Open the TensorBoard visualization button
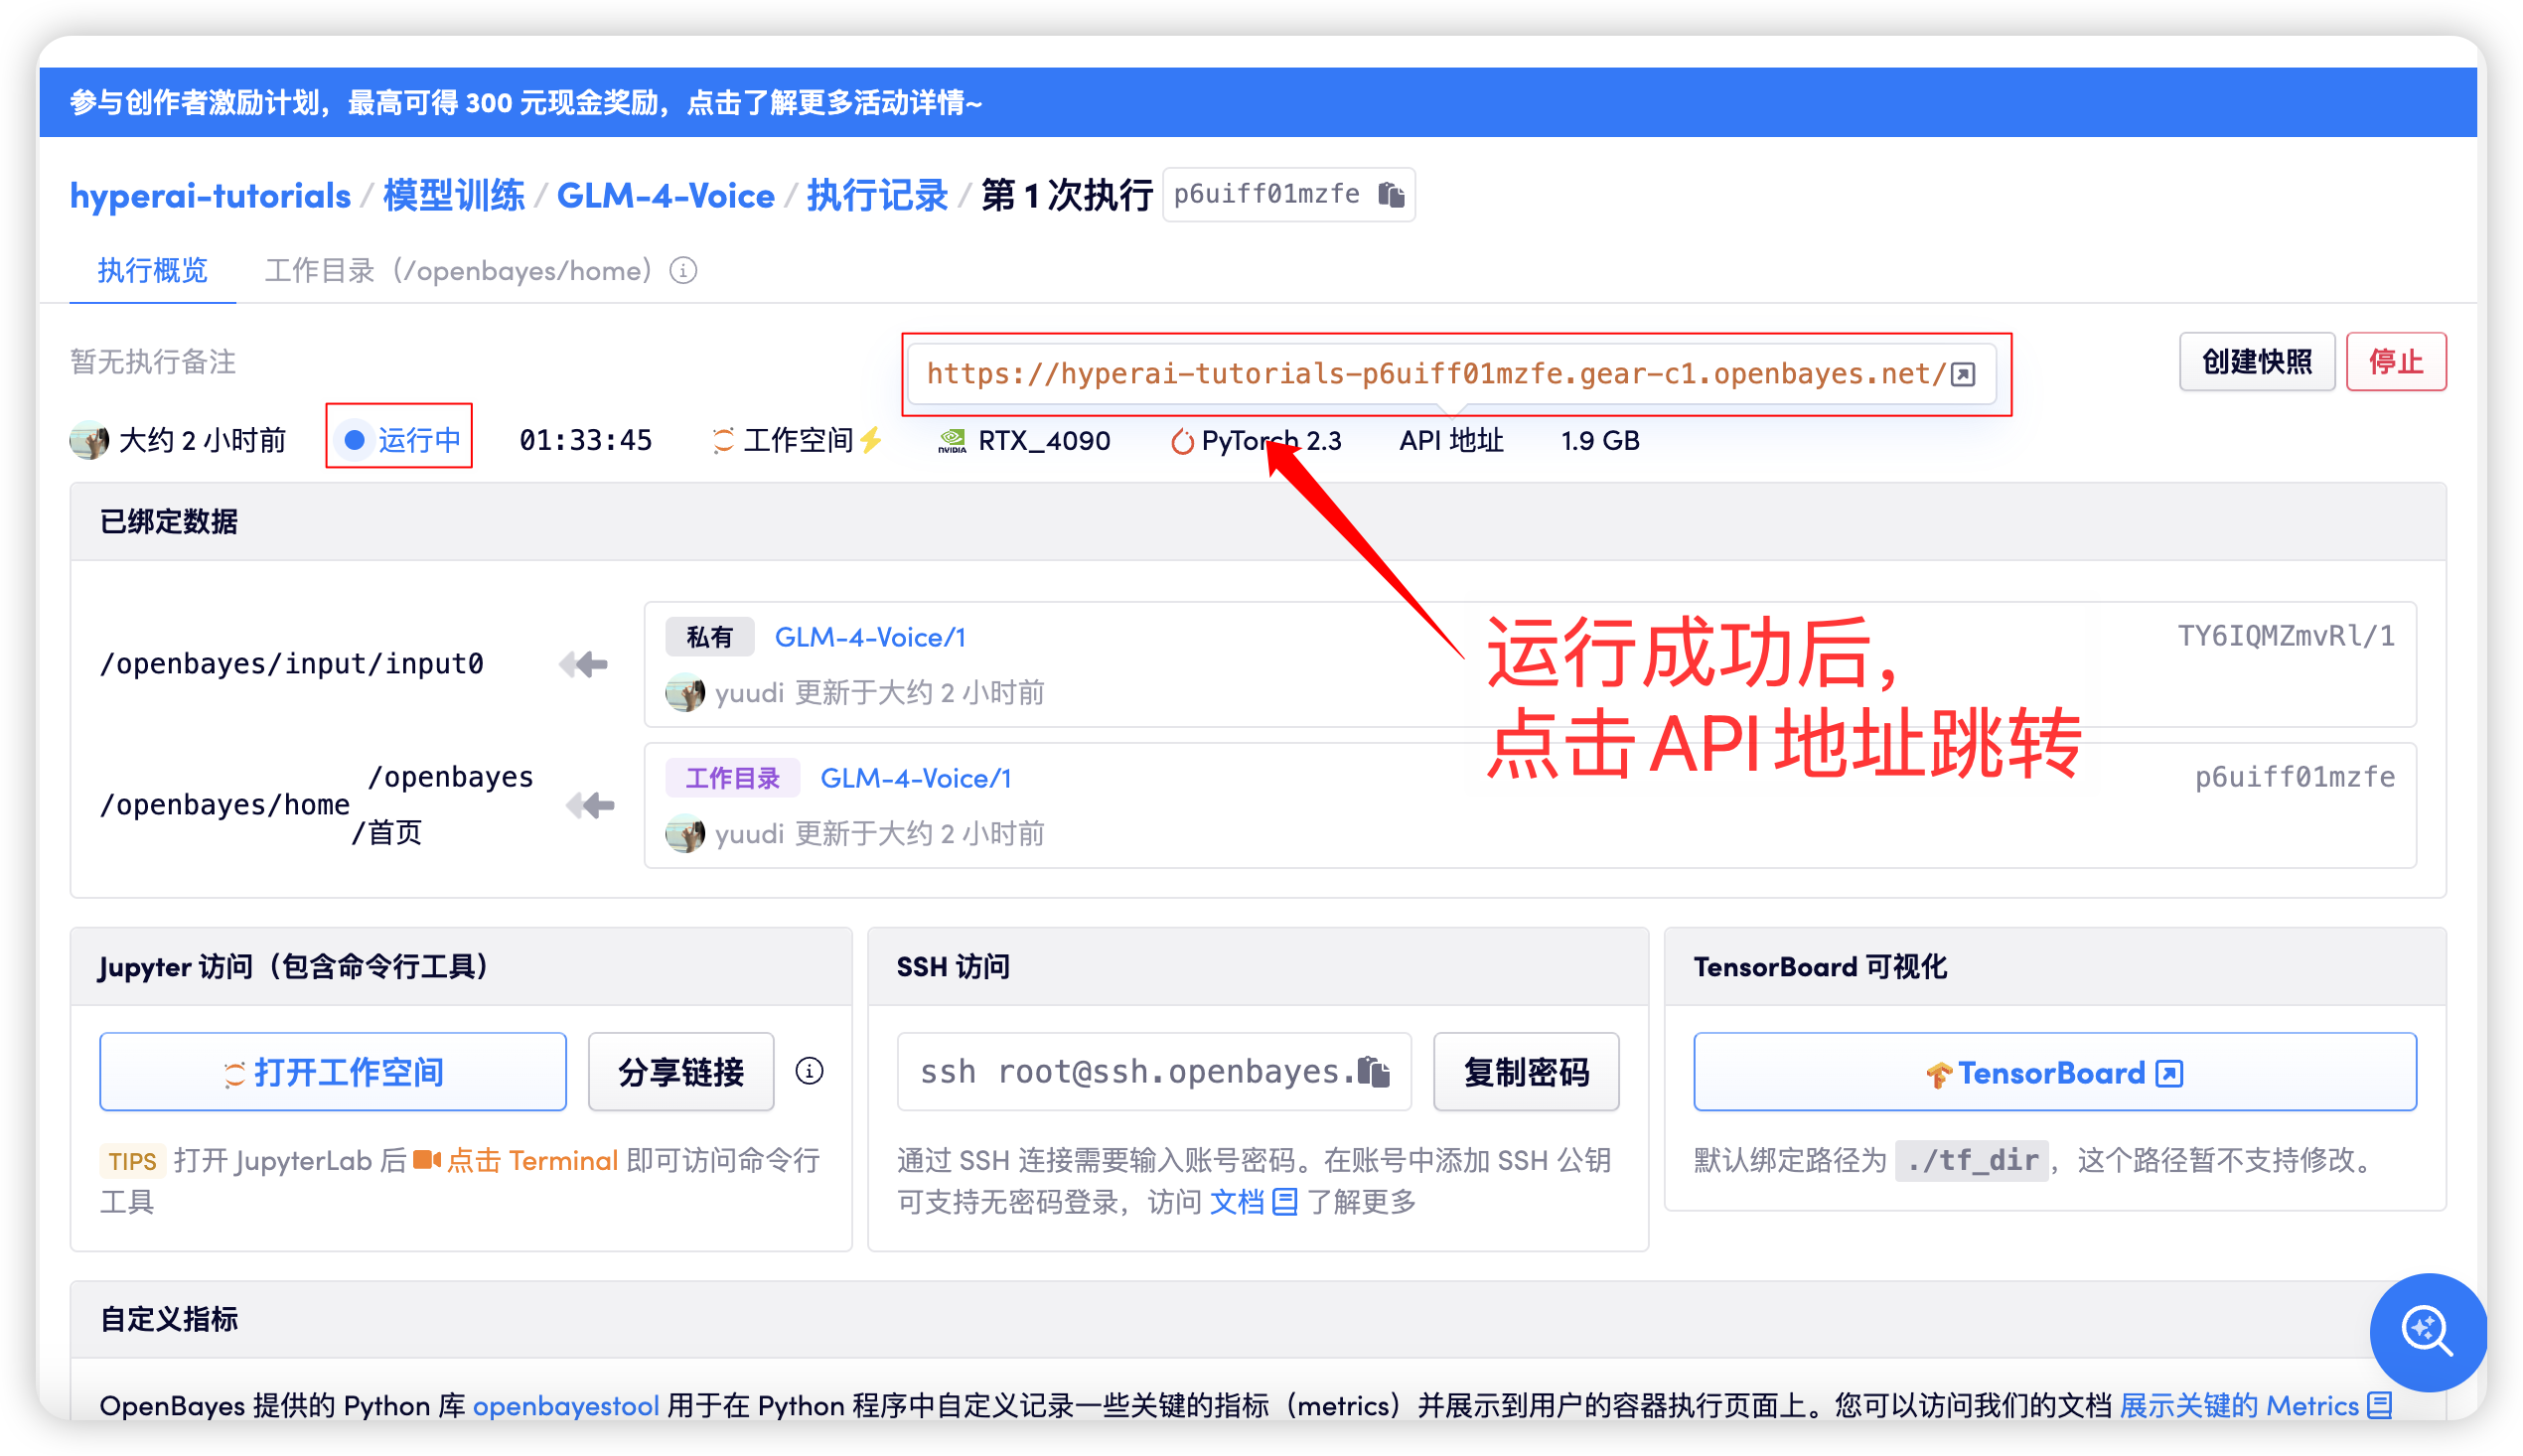This screenshot has height=1456, width=2523. tap(2054, 1072)
